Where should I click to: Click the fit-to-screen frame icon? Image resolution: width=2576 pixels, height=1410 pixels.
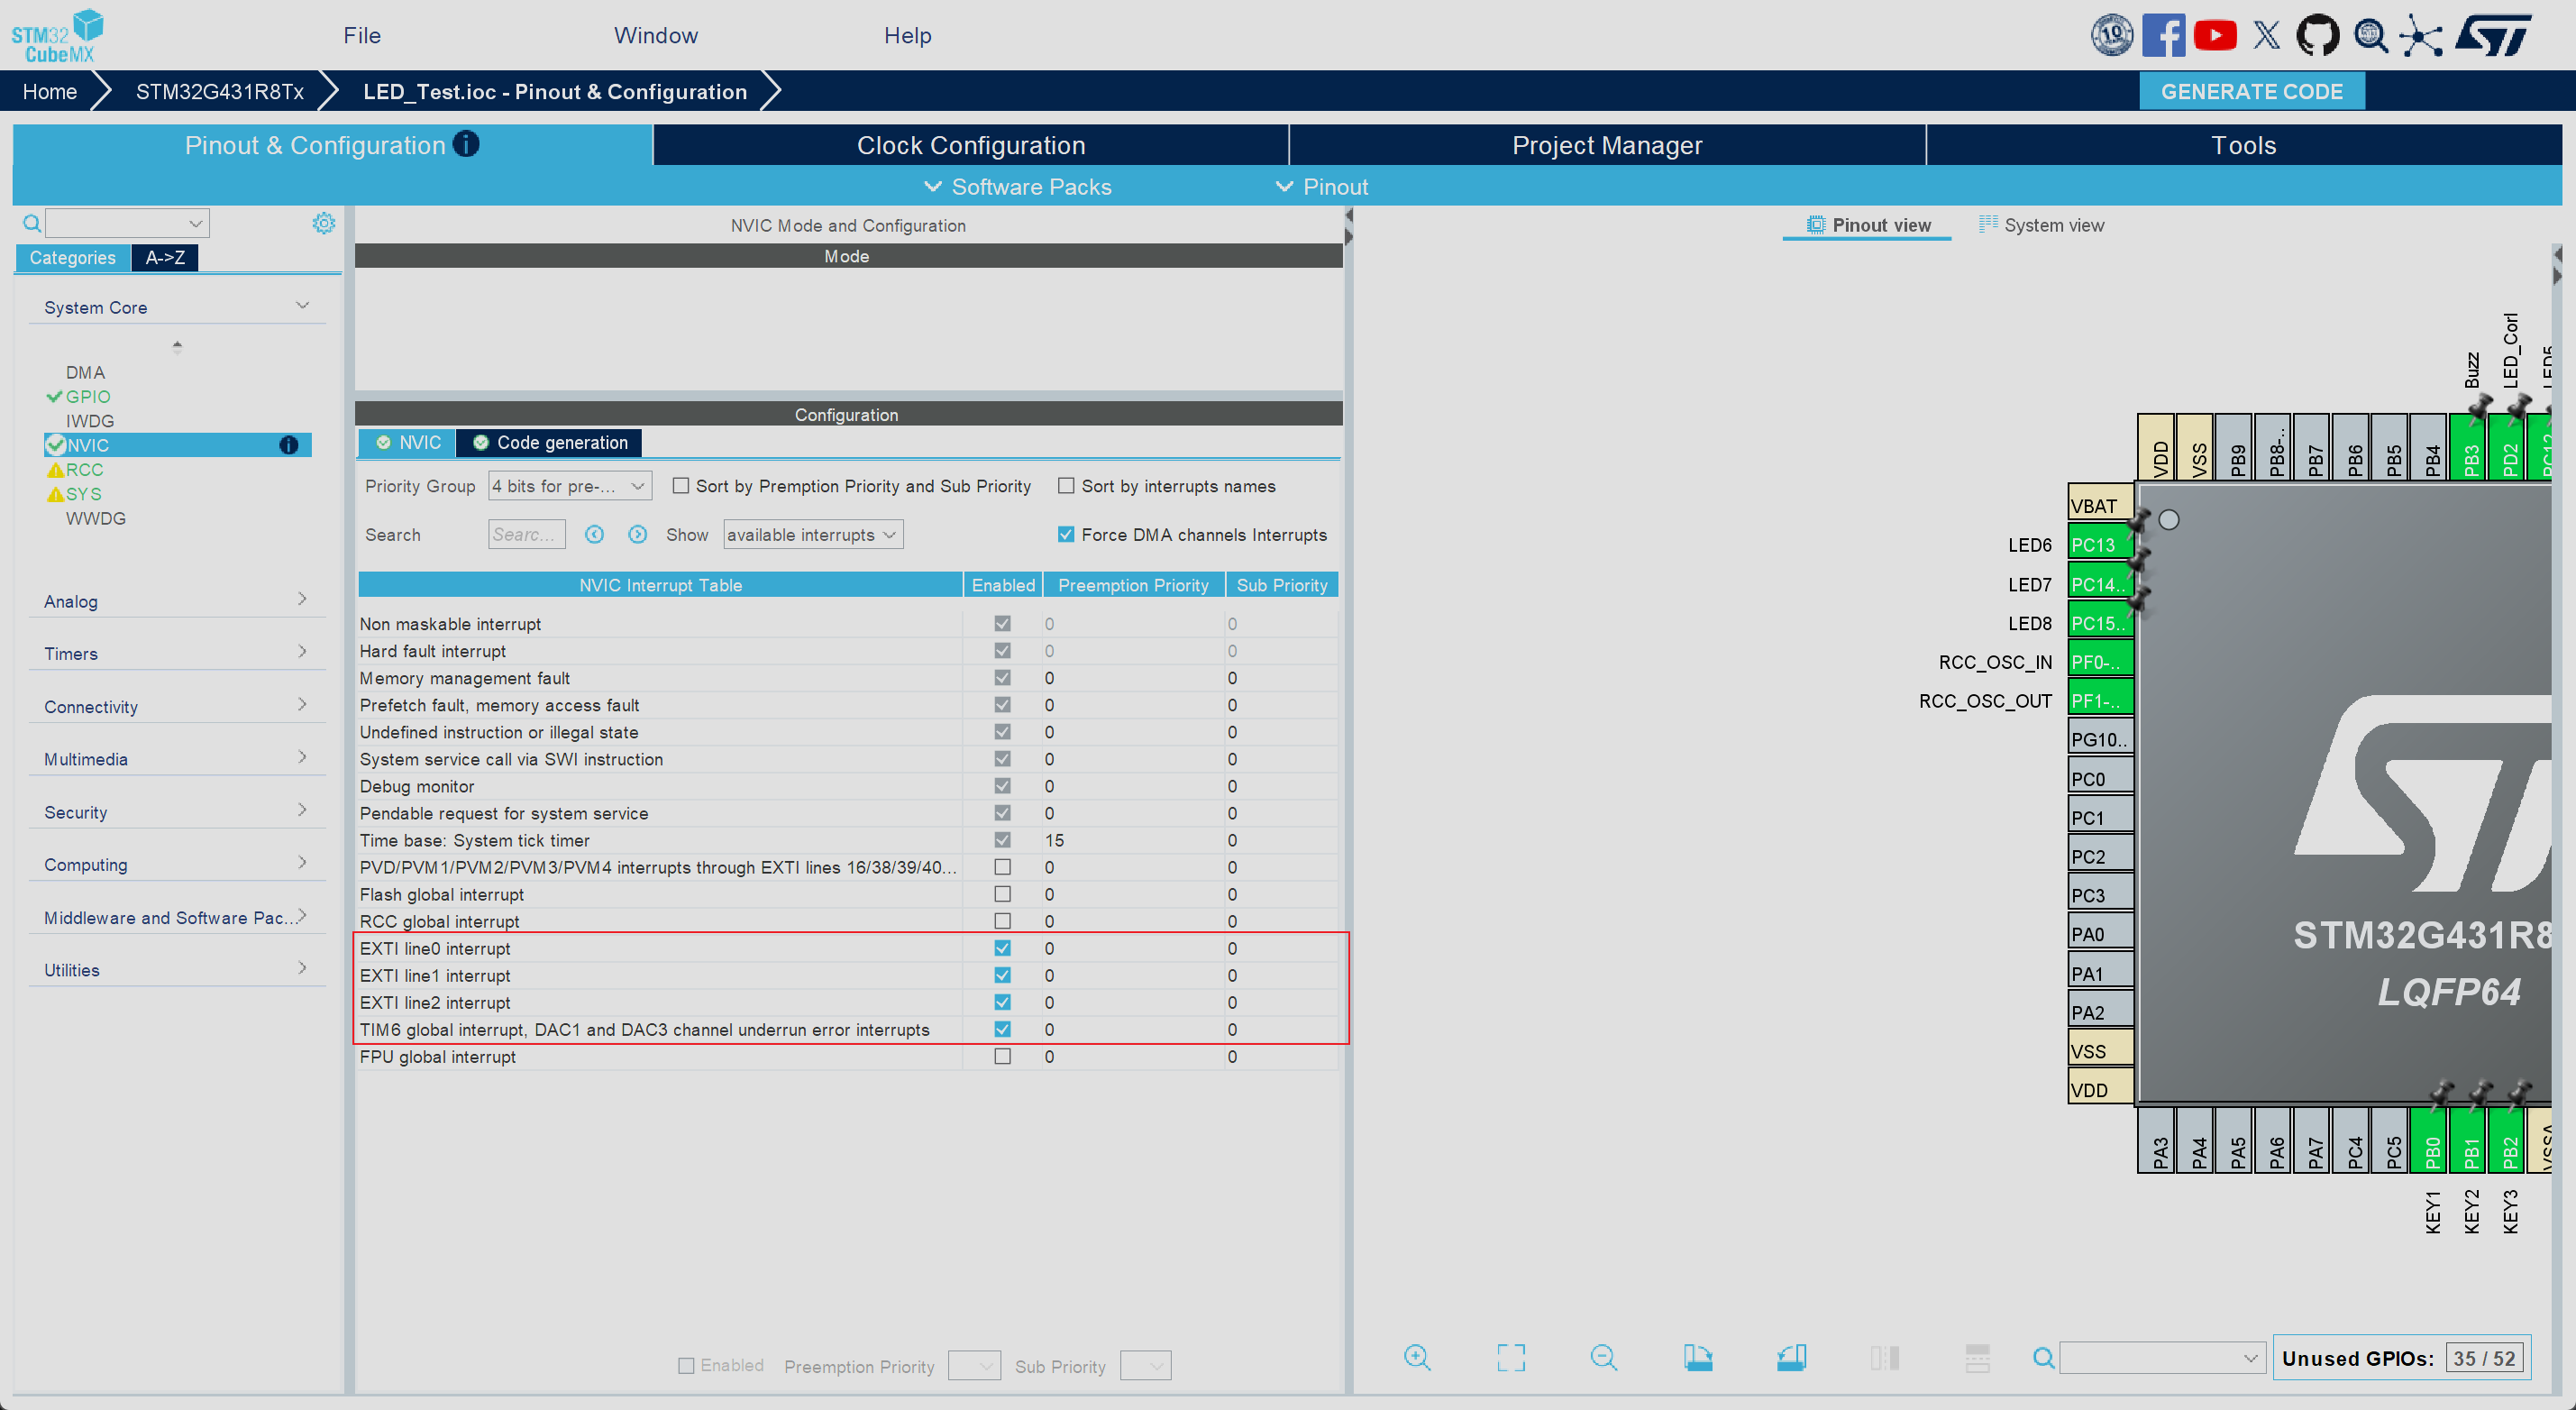click(x=1510, y=1357)
